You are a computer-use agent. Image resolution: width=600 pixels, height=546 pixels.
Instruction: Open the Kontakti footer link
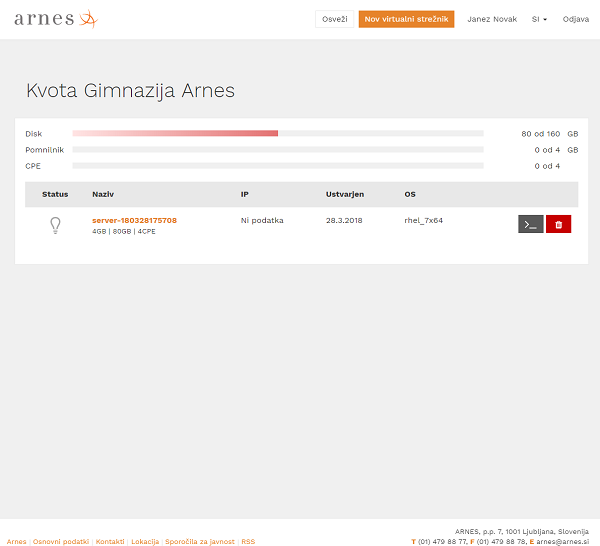pyautogui.click(x=110, y=541)
